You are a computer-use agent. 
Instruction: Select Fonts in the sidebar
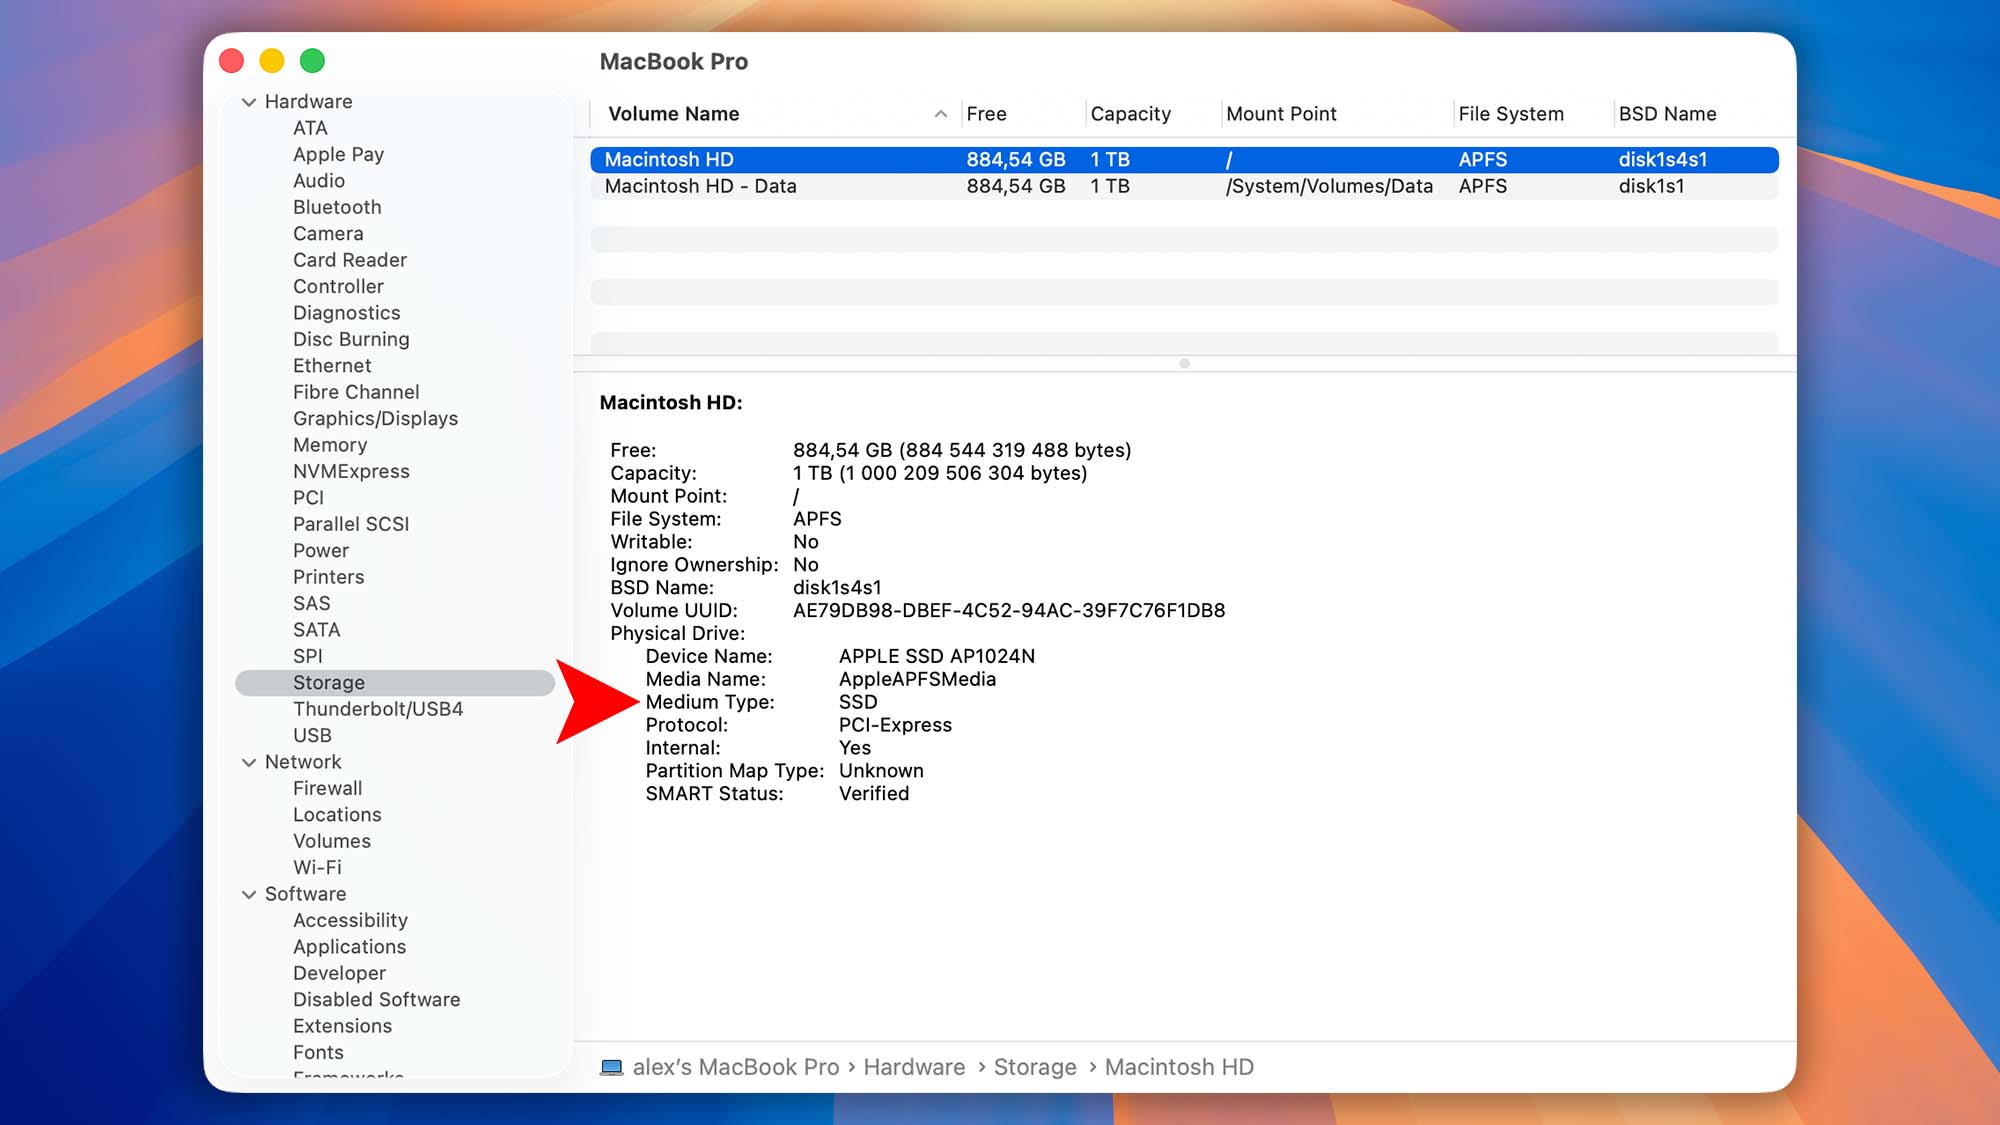point(318,1052)
